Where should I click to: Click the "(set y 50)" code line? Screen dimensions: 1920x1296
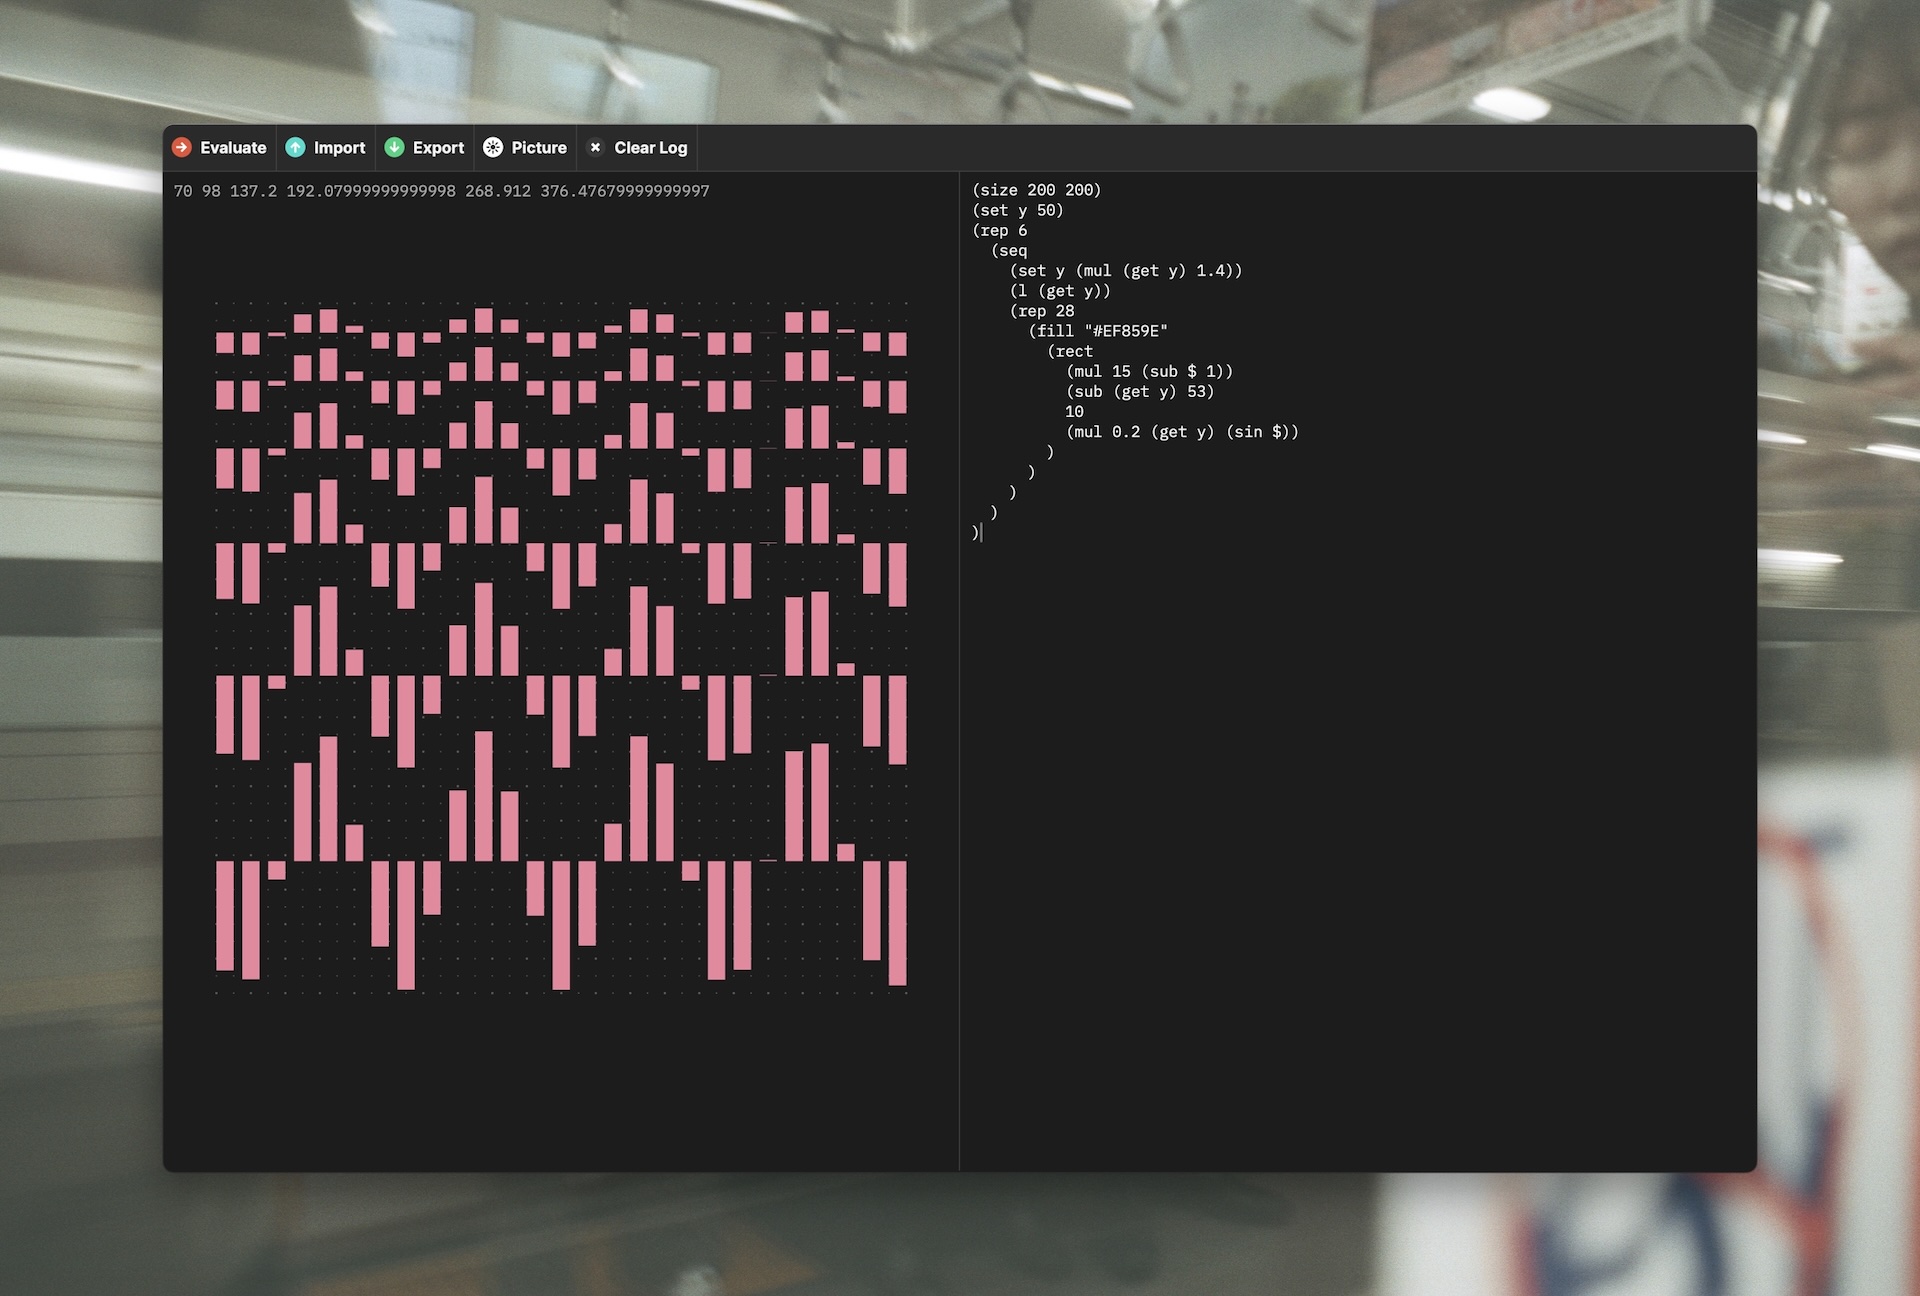pyautogui.click(x=1017, y=210)
